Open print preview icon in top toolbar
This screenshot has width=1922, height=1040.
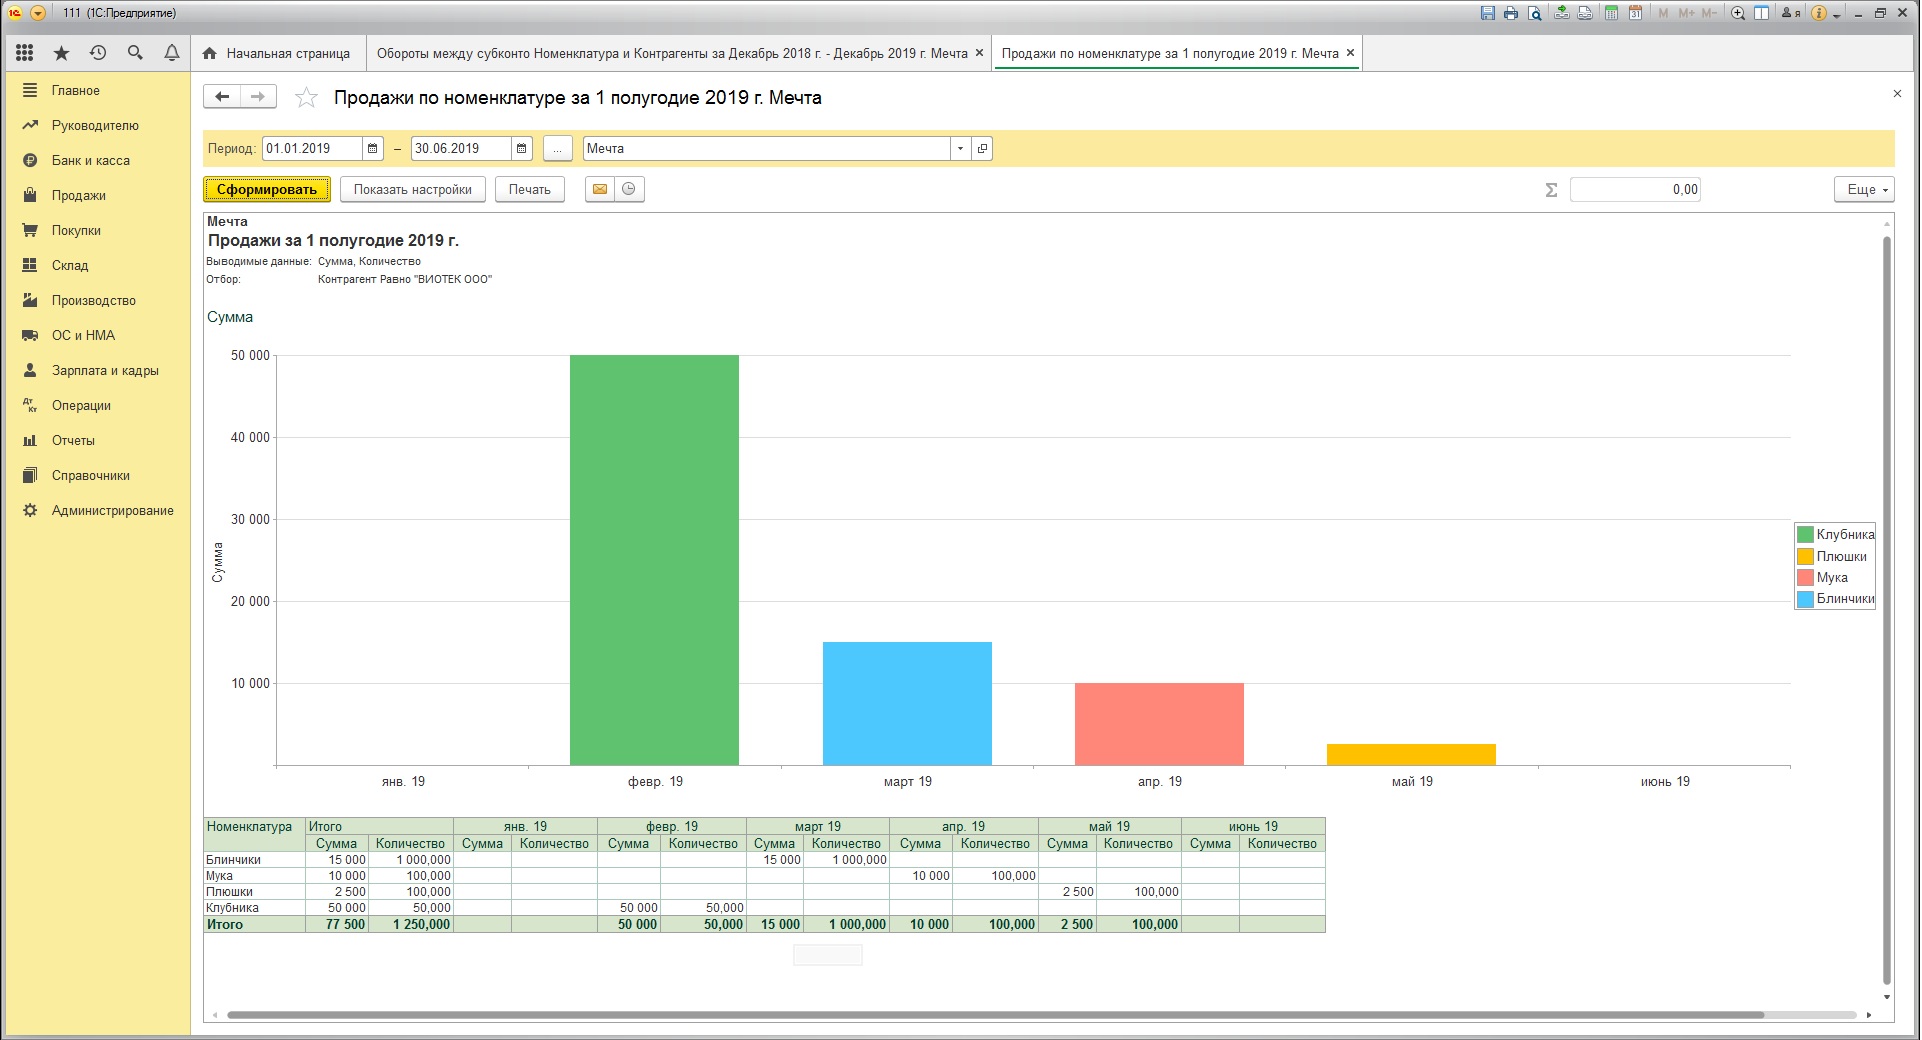pos(1534,13)
